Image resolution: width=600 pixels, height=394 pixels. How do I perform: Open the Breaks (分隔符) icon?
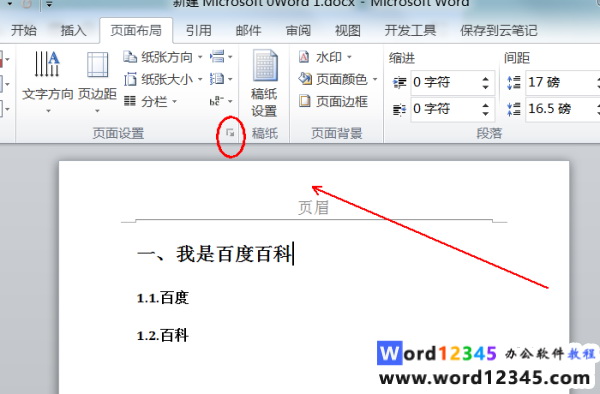[221, 57]
